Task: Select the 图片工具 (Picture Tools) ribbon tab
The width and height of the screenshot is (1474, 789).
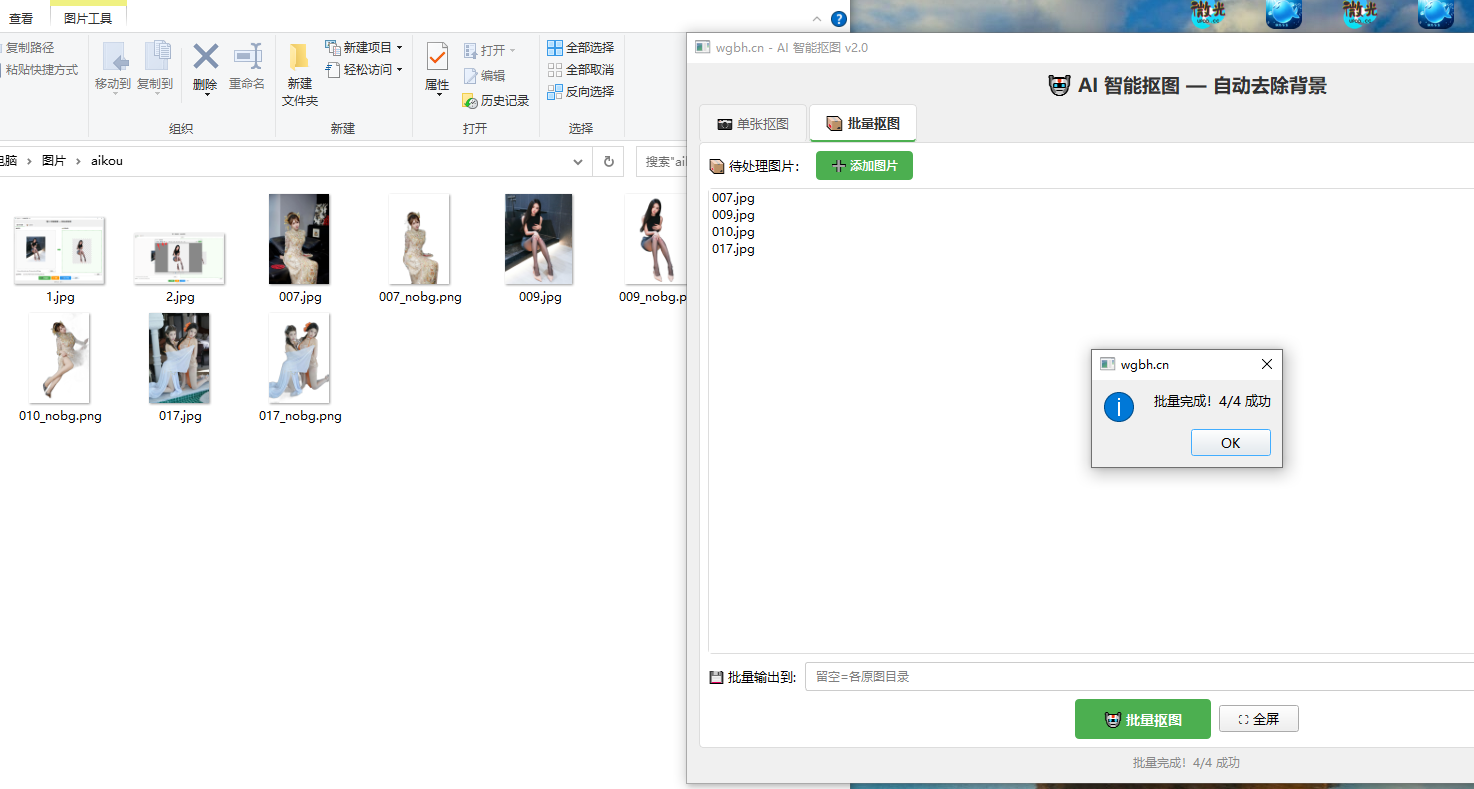Action: pyautogui.click(x=88, y=18)
